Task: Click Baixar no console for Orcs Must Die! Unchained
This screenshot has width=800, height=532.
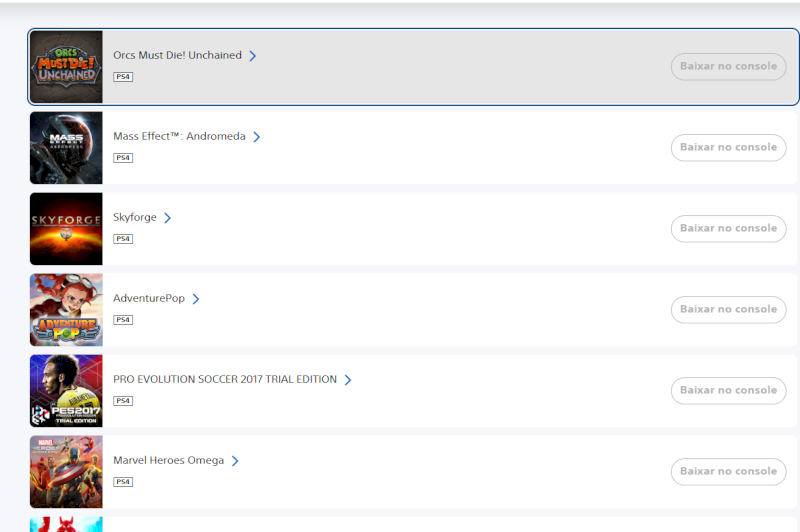Action: coord(729,66)
